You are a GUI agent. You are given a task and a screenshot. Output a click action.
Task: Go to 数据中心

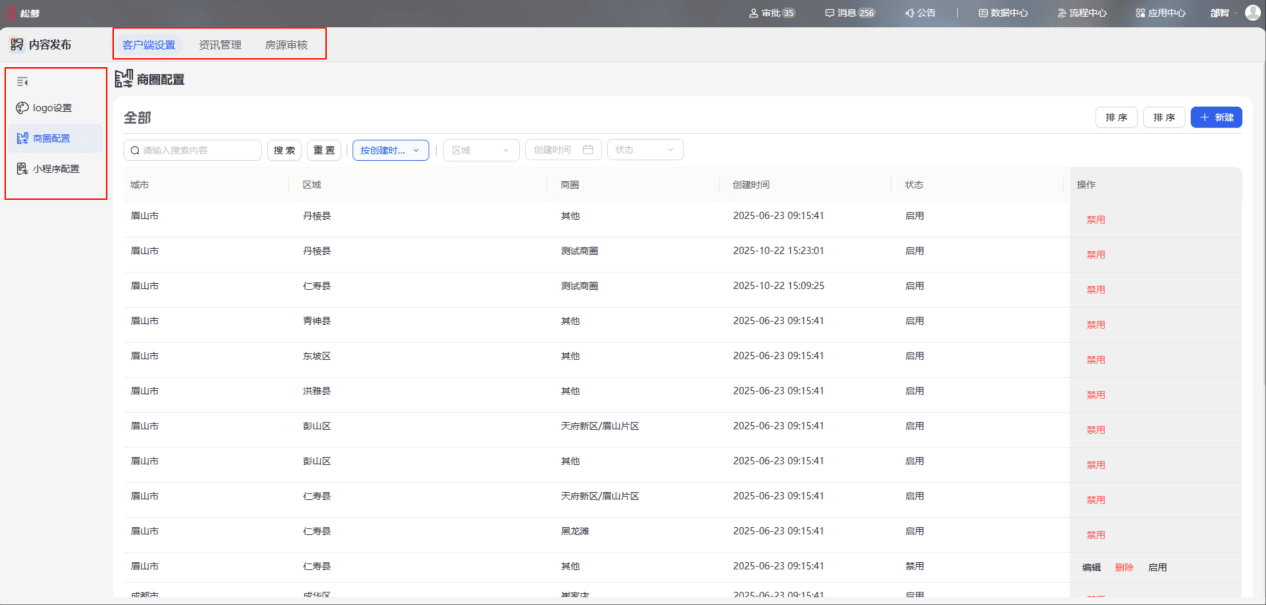click(x=1003, y=13)
